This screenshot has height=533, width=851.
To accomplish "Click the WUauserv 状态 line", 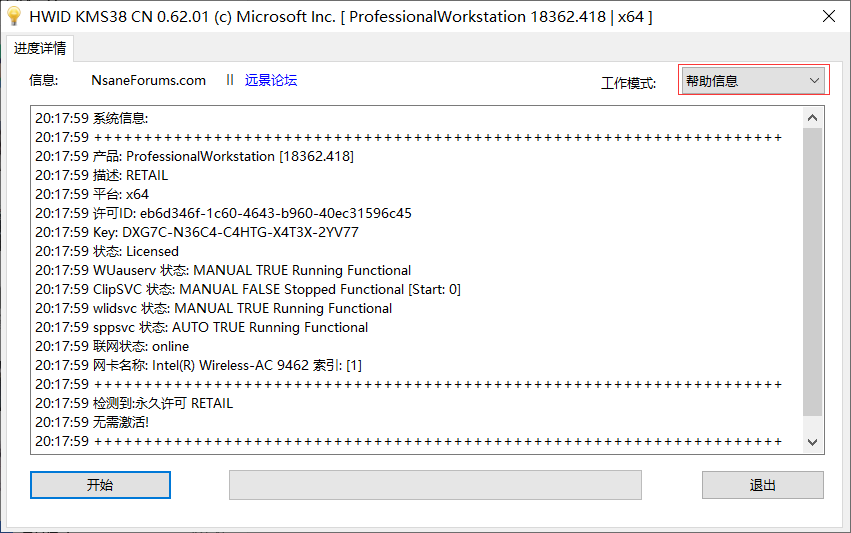I will tap(223, 270).
